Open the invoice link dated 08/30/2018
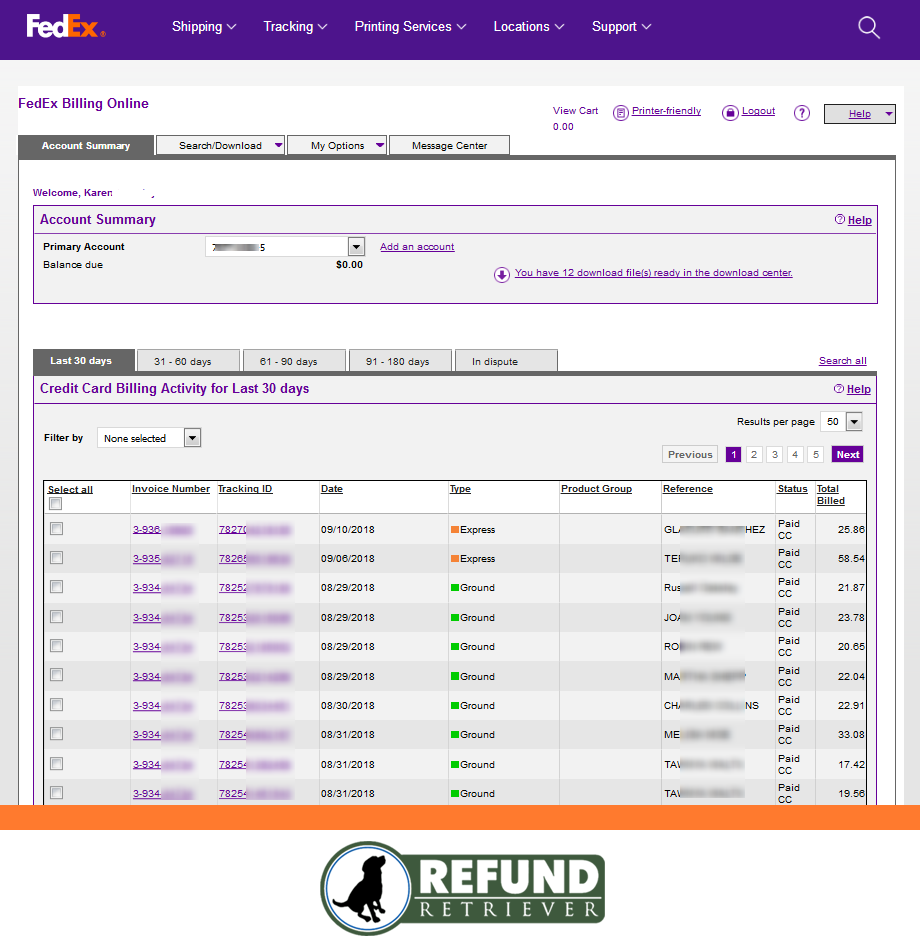Image resolution: width=920 pixels, height=949 pixels. coord(162,706)
